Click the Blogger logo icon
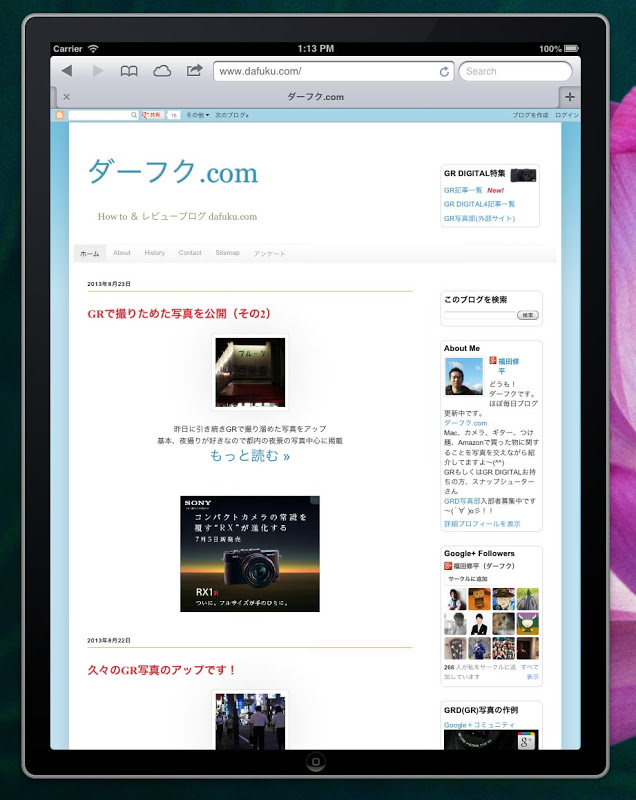The width and height of the screenshot is (636, 800). [60, 115]
